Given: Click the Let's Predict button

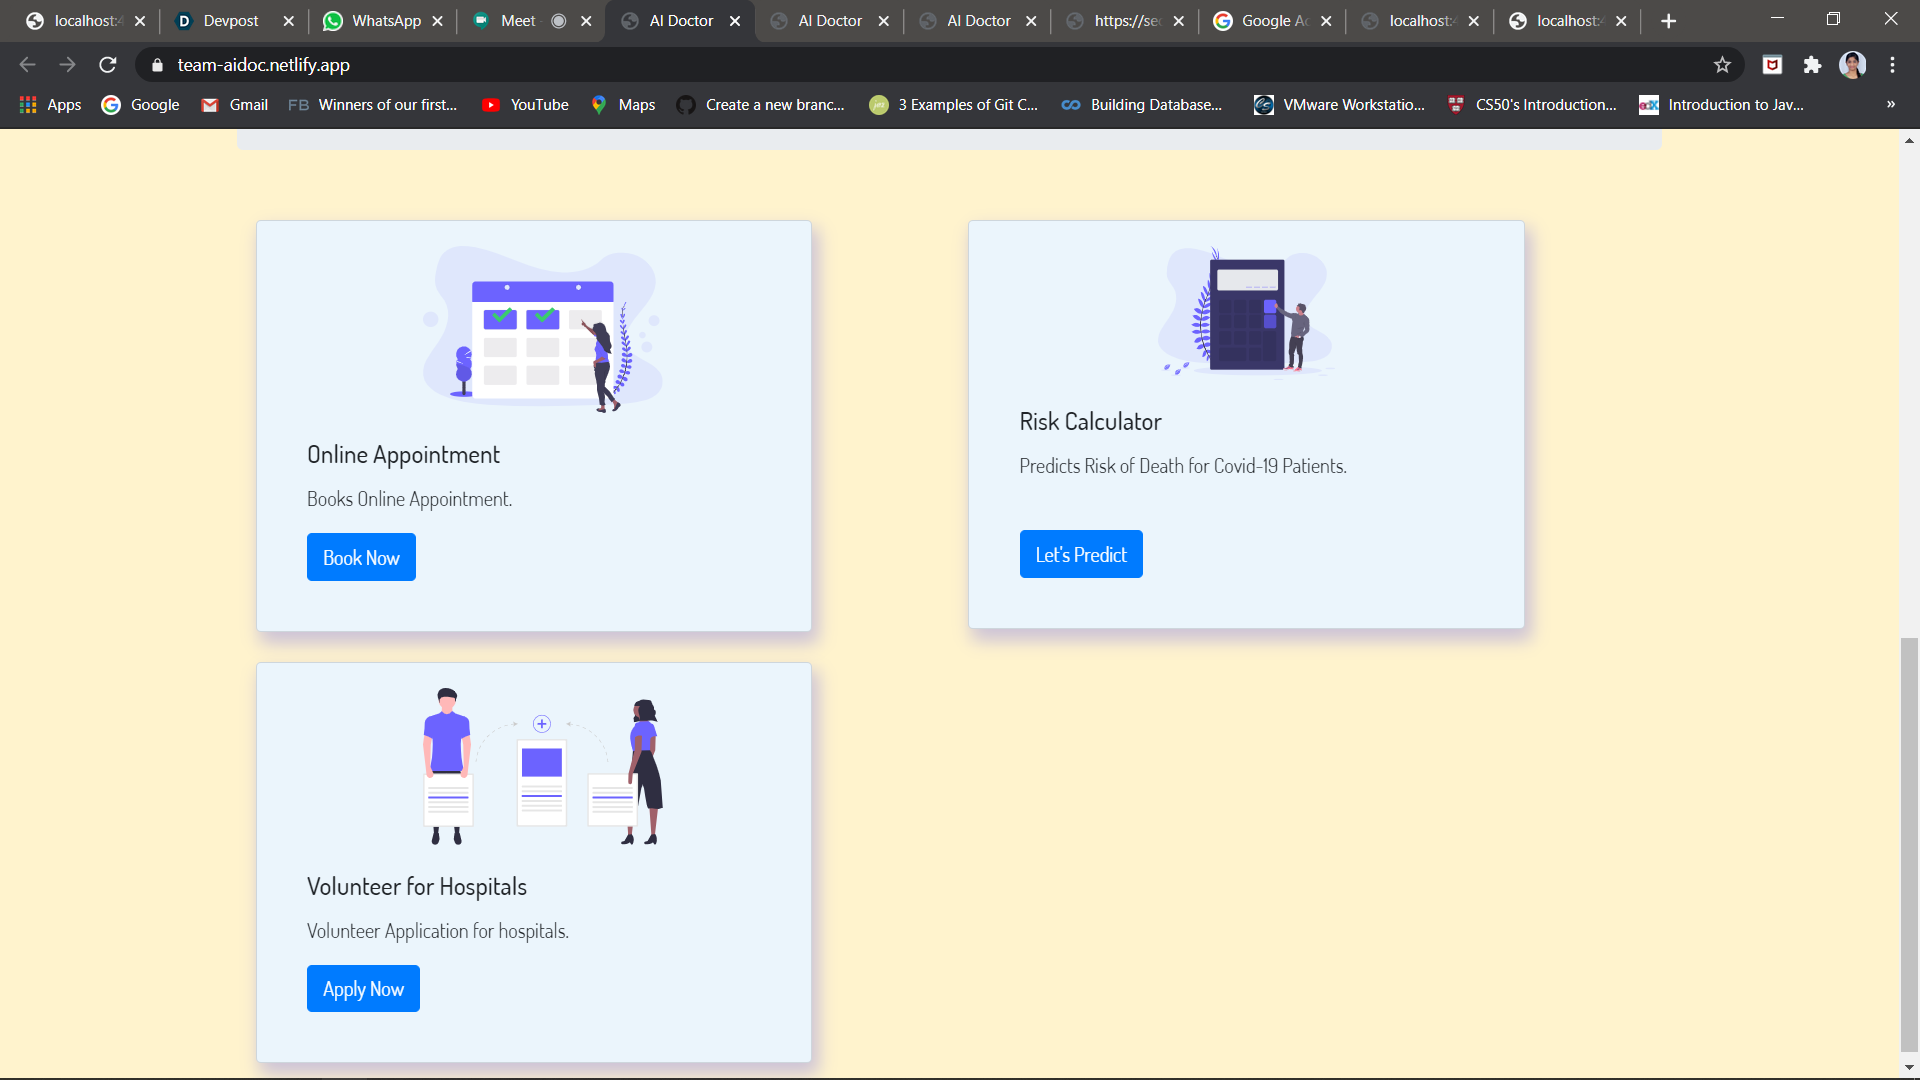Looking at the screenshot, I should click(1080, 554).
